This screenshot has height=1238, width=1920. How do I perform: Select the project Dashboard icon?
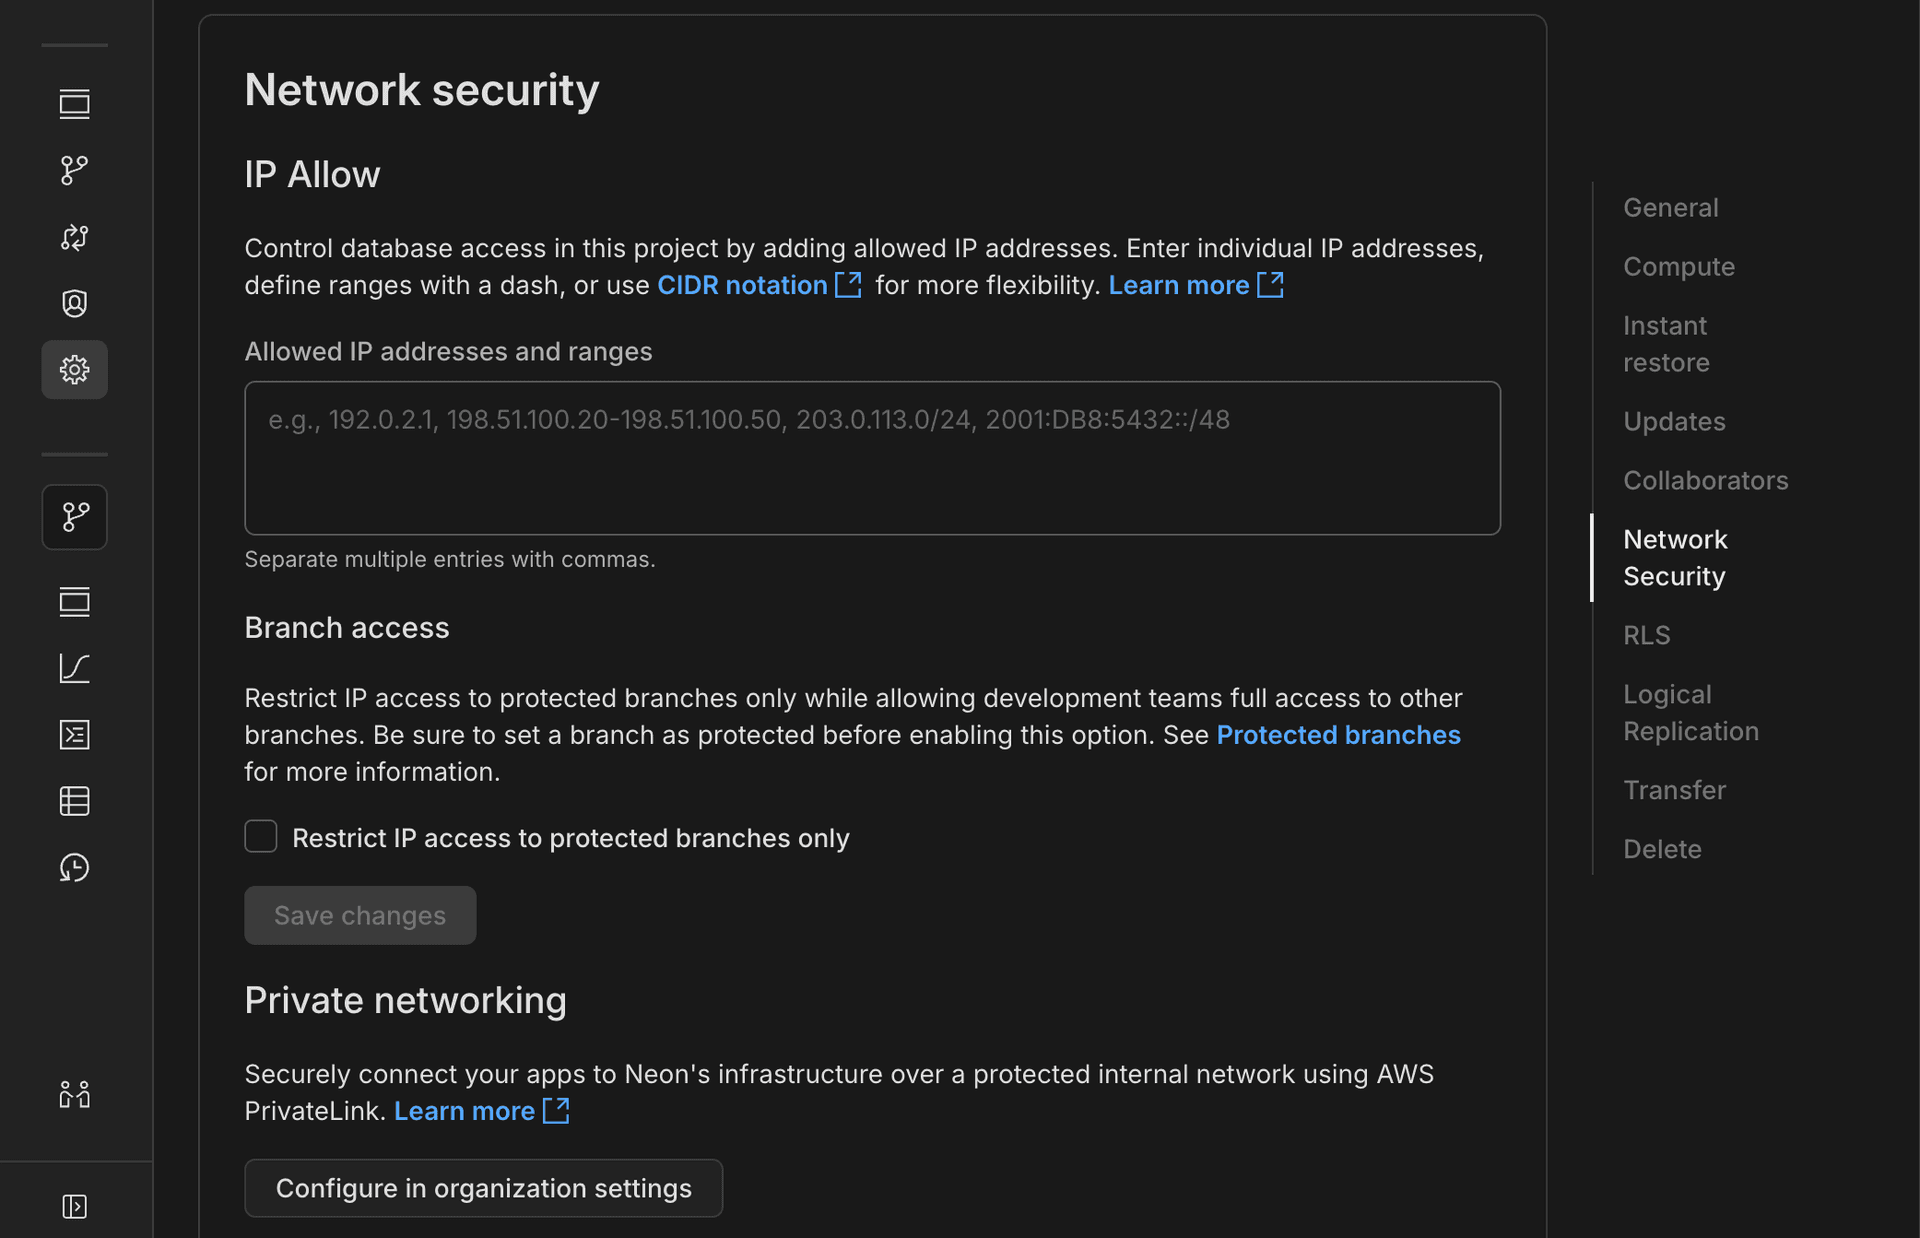point(74,103)
